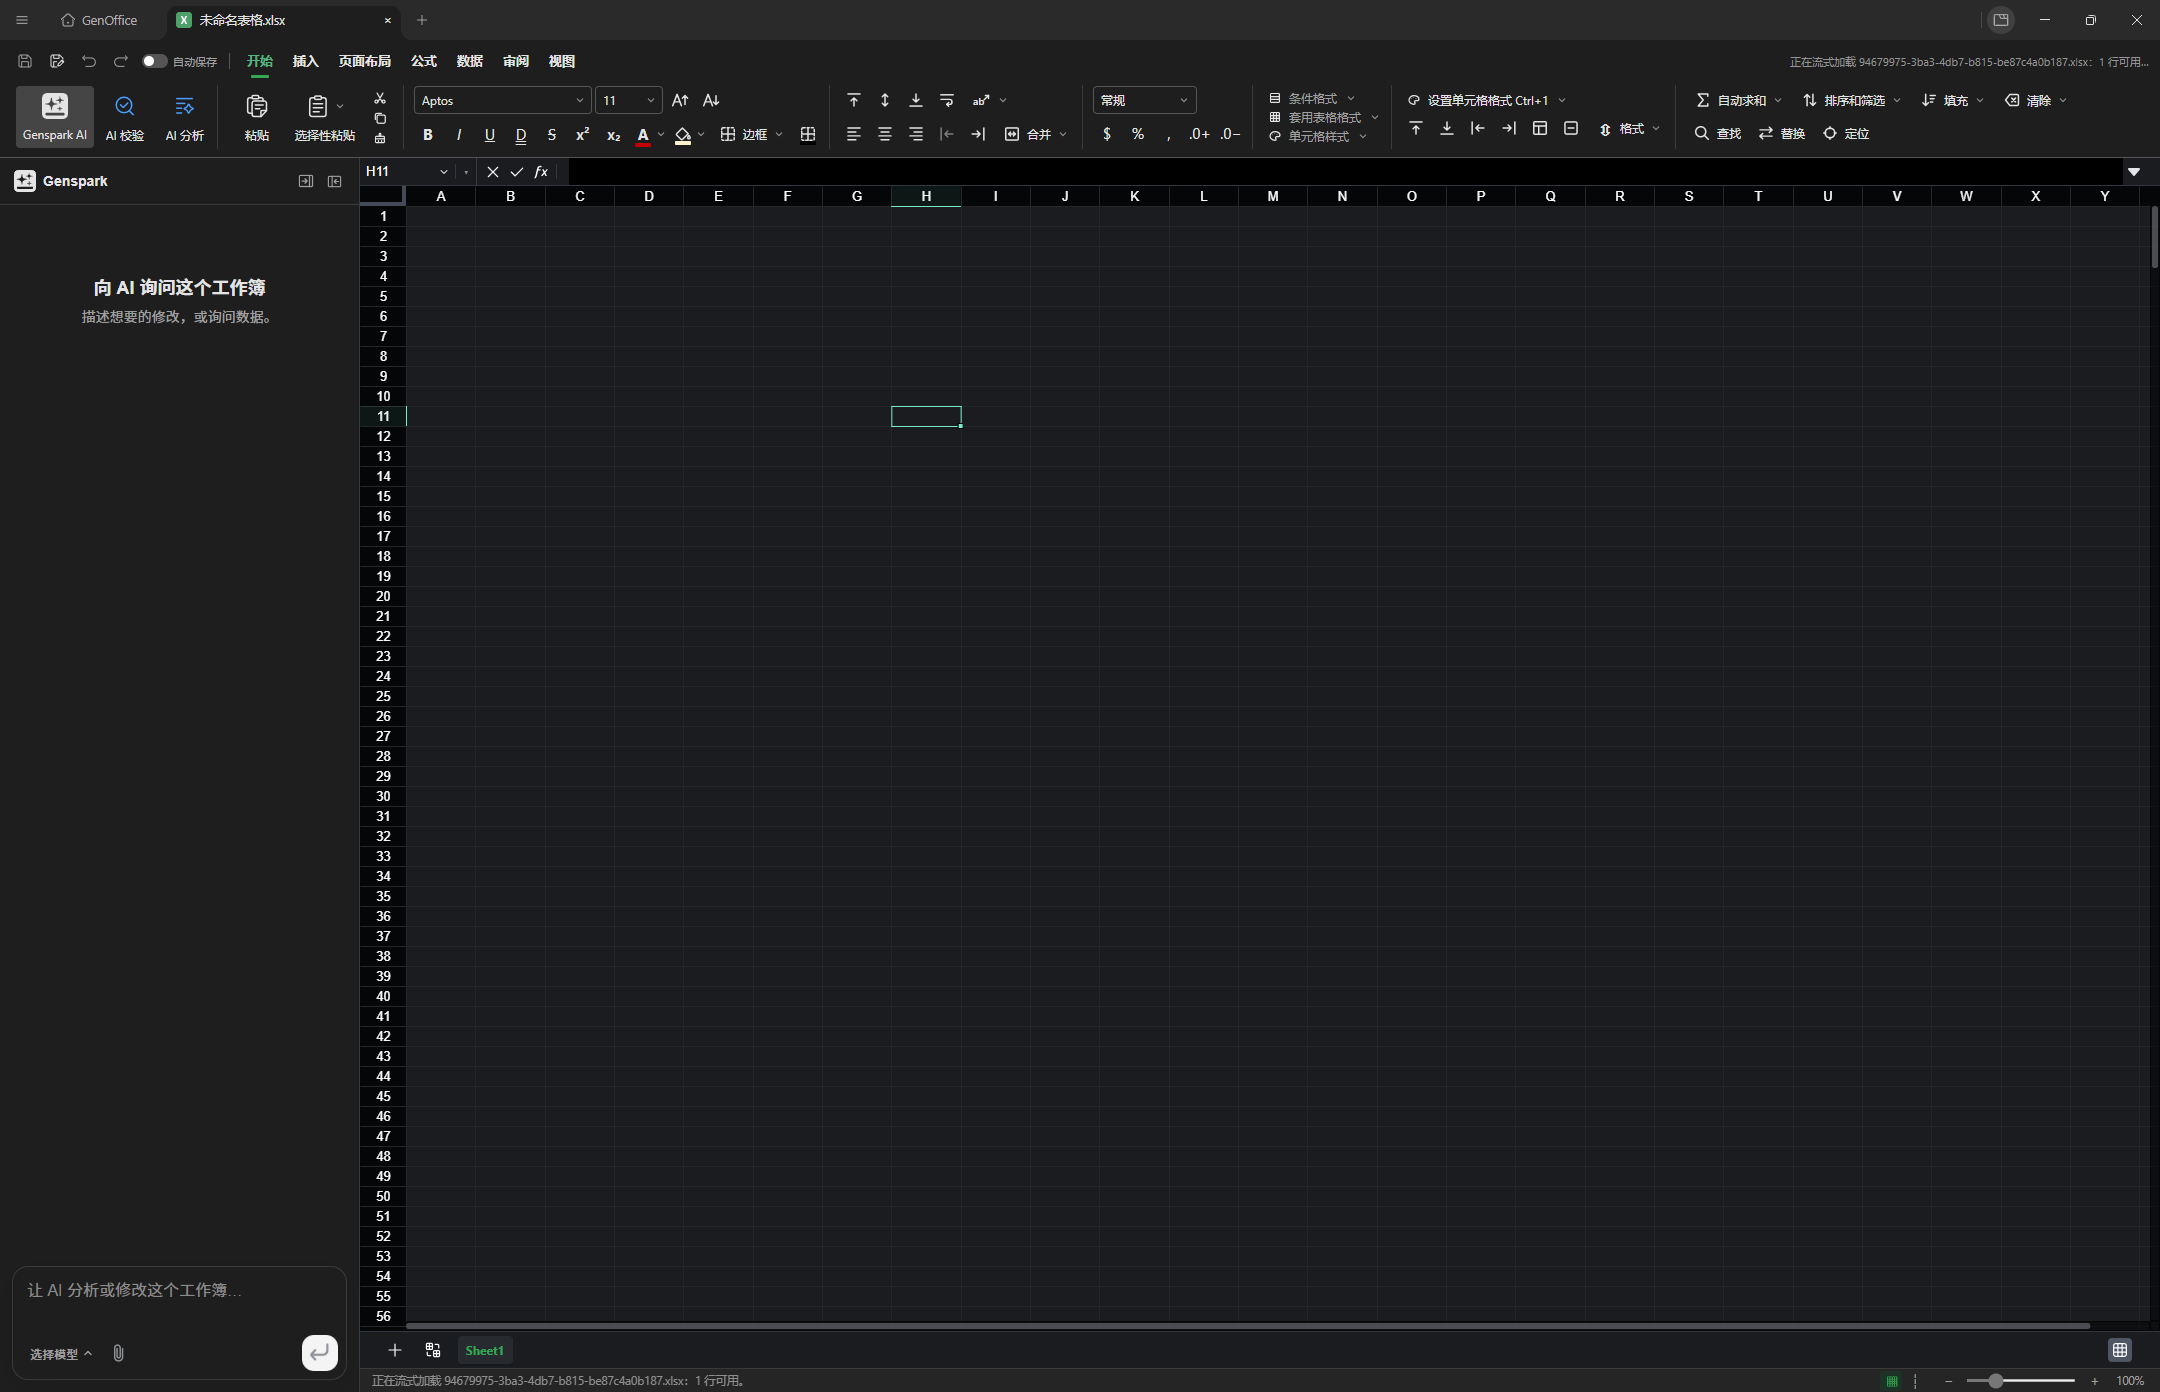Screen dimensions: 2160x1392
Task: Apply strikethrough formatting
Action: point(552,134)
